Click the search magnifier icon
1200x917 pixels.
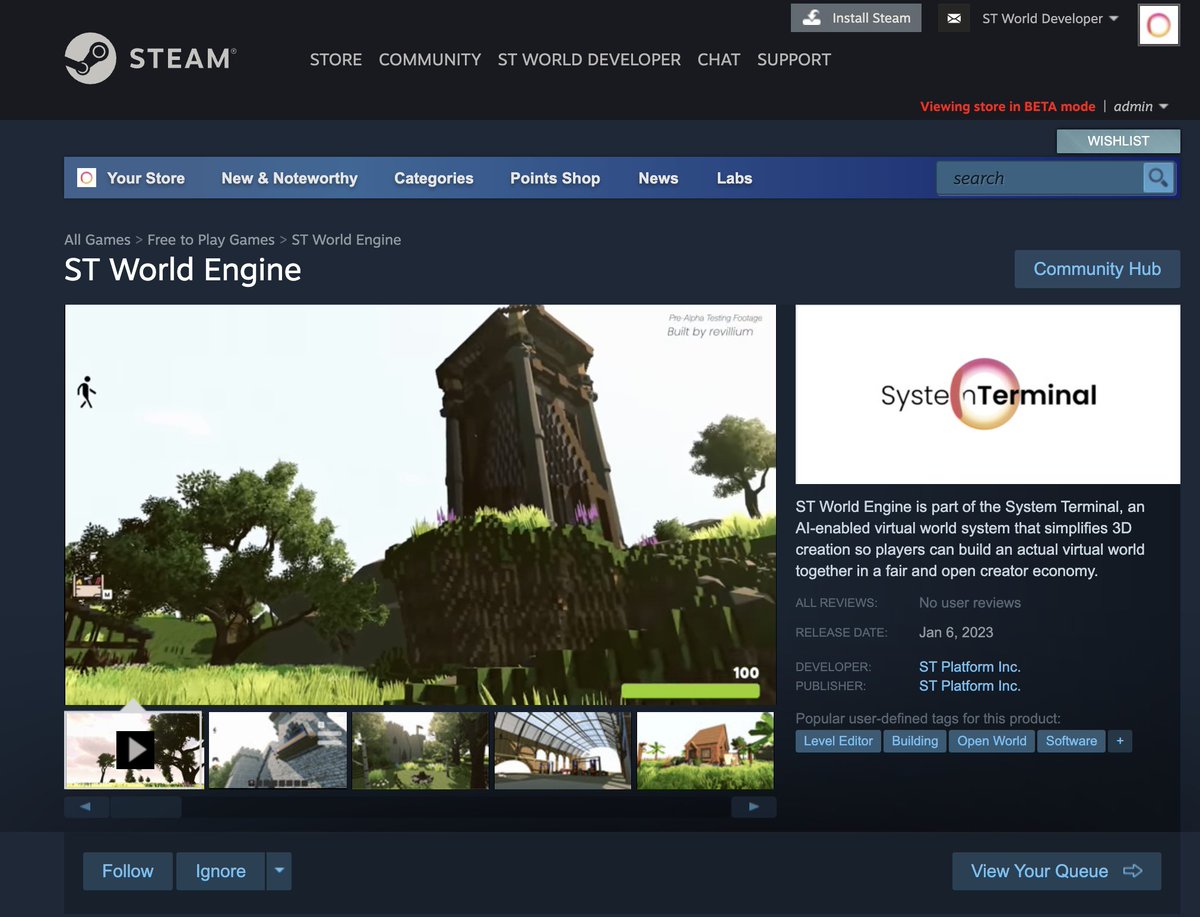(x=1158, y=178)
